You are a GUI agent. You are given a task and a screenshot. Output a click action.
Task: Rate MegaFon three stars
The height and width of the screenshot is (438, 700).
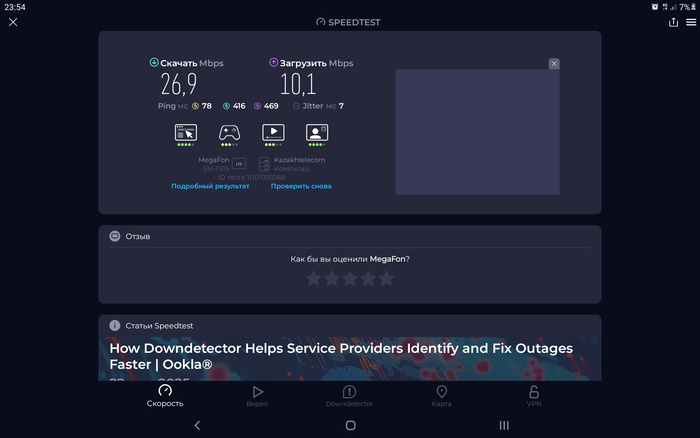point(350,278)
